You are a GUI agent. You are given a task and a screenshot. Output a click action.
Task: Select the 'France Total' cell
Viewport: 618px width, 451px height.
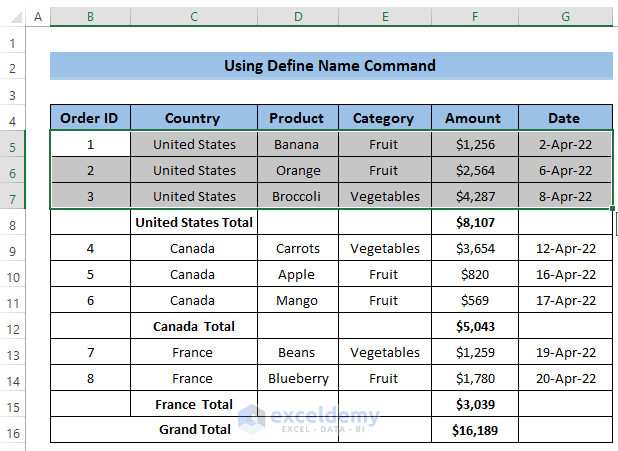click(x=194, y=404)
